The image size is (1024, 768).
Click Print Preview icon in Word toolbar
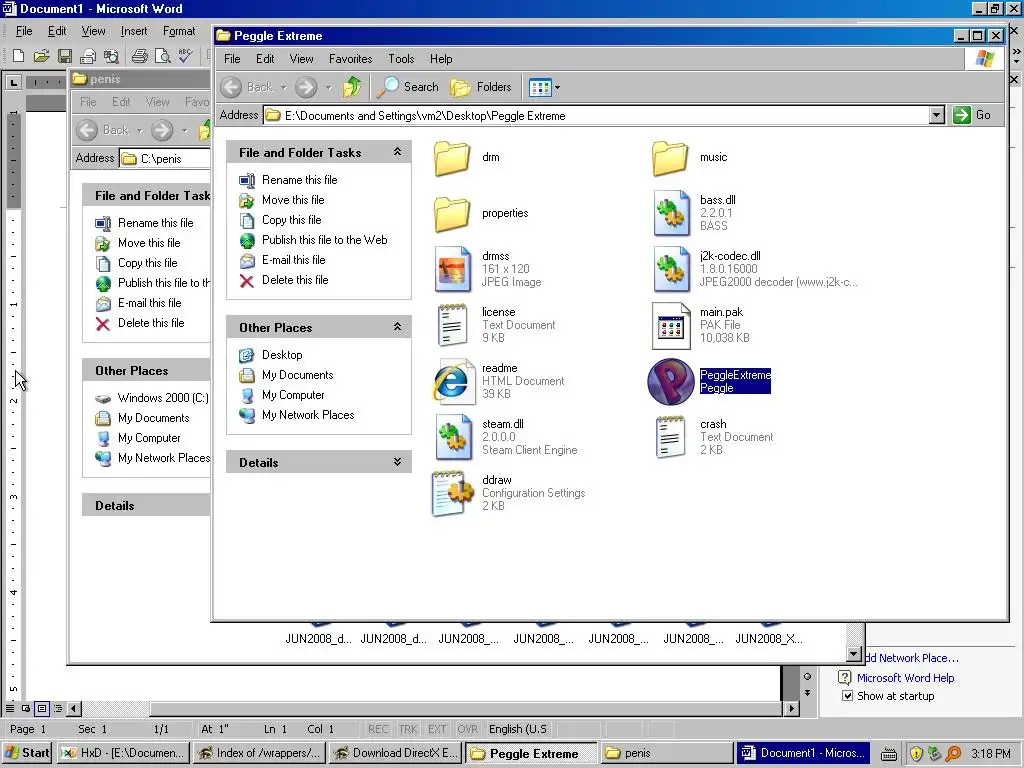click(162, 56)
